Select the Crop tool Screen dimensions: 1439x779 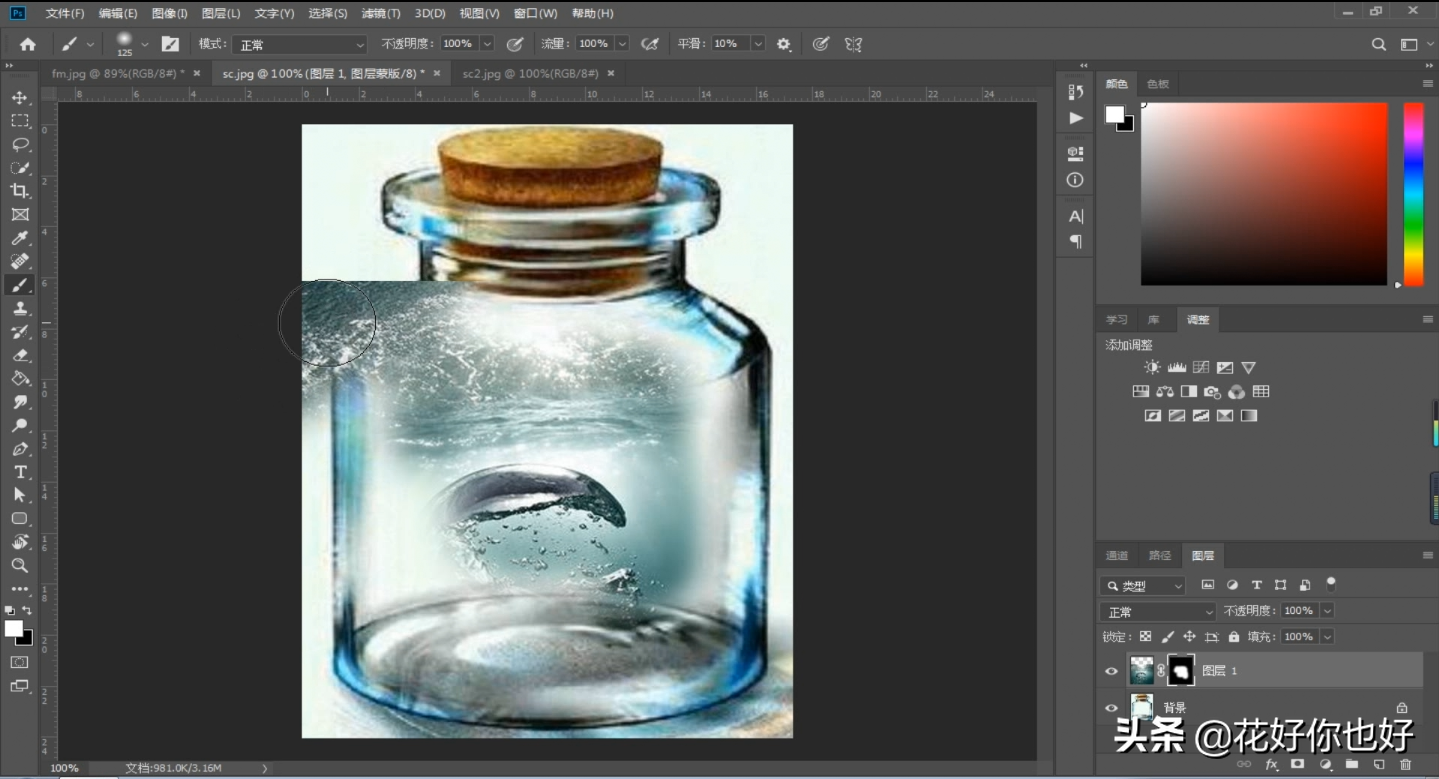20,191
